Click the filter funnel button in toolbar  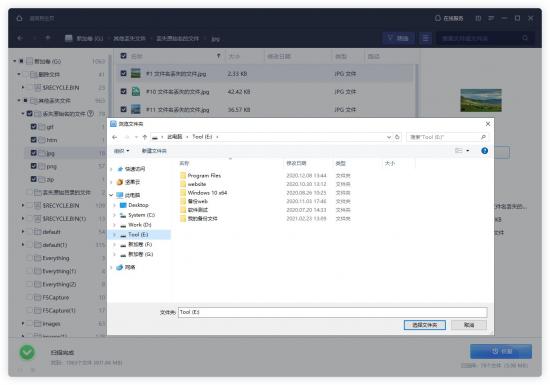pyautogui.click(x=399, y=38)
